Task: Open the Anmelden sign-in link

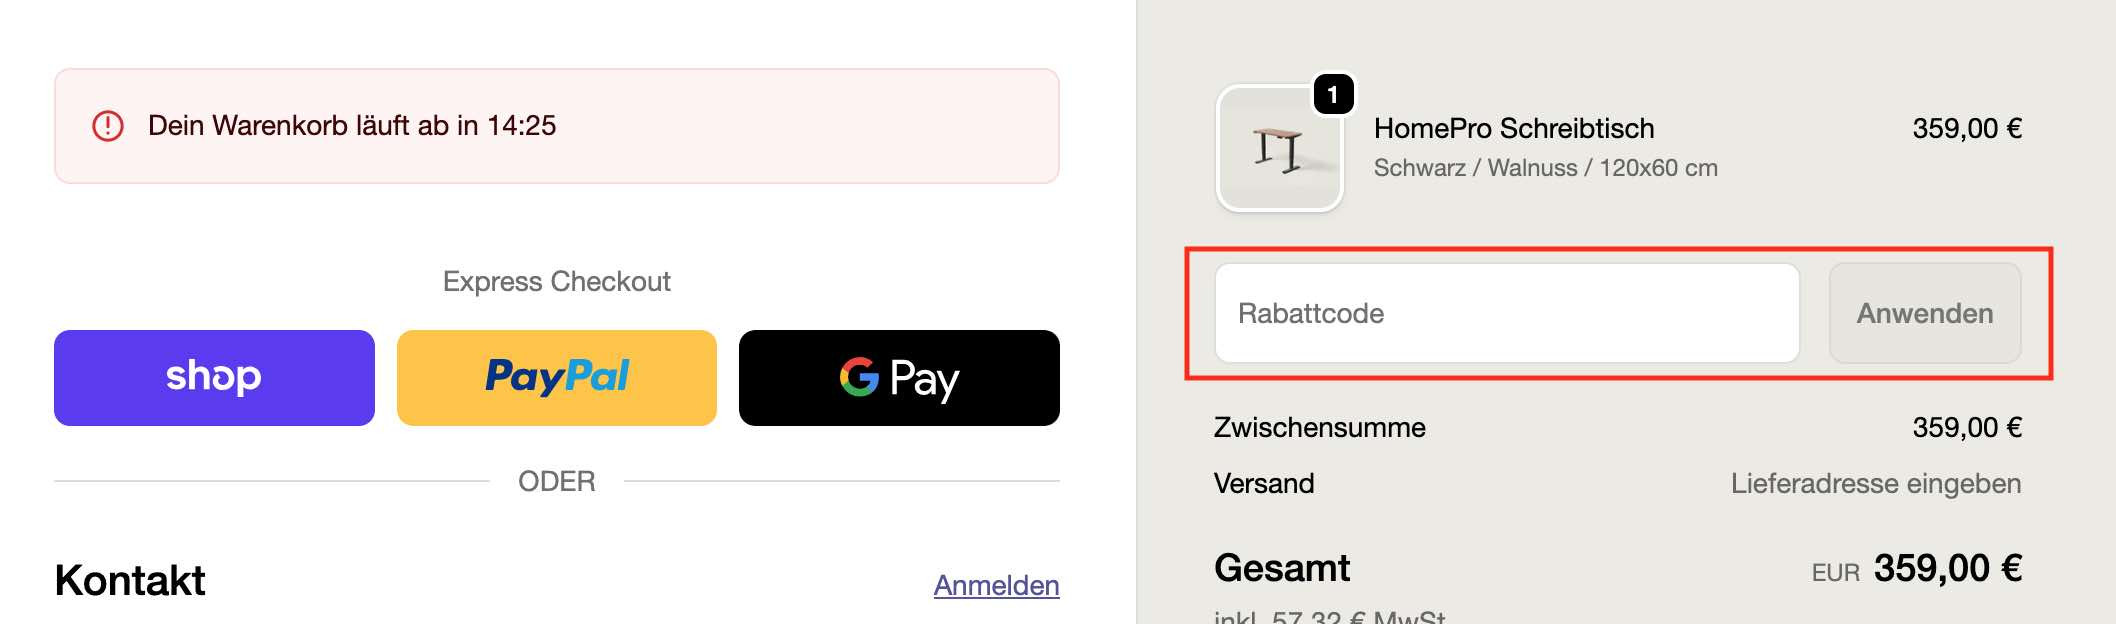Action: pyautogui.click(x=997, y=586)
